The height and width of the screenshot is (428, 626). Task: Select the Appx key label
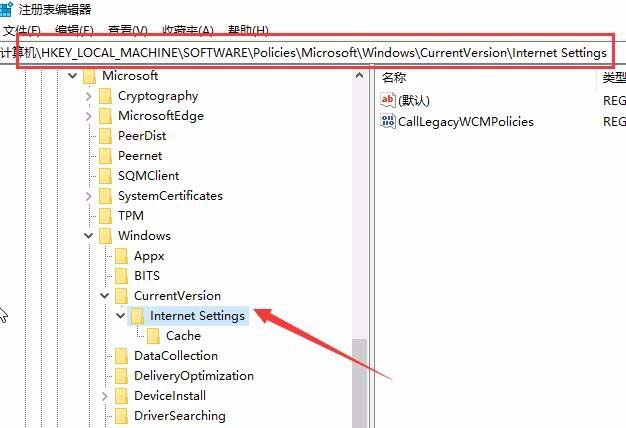pyautogui.click(x=149, y=256)
